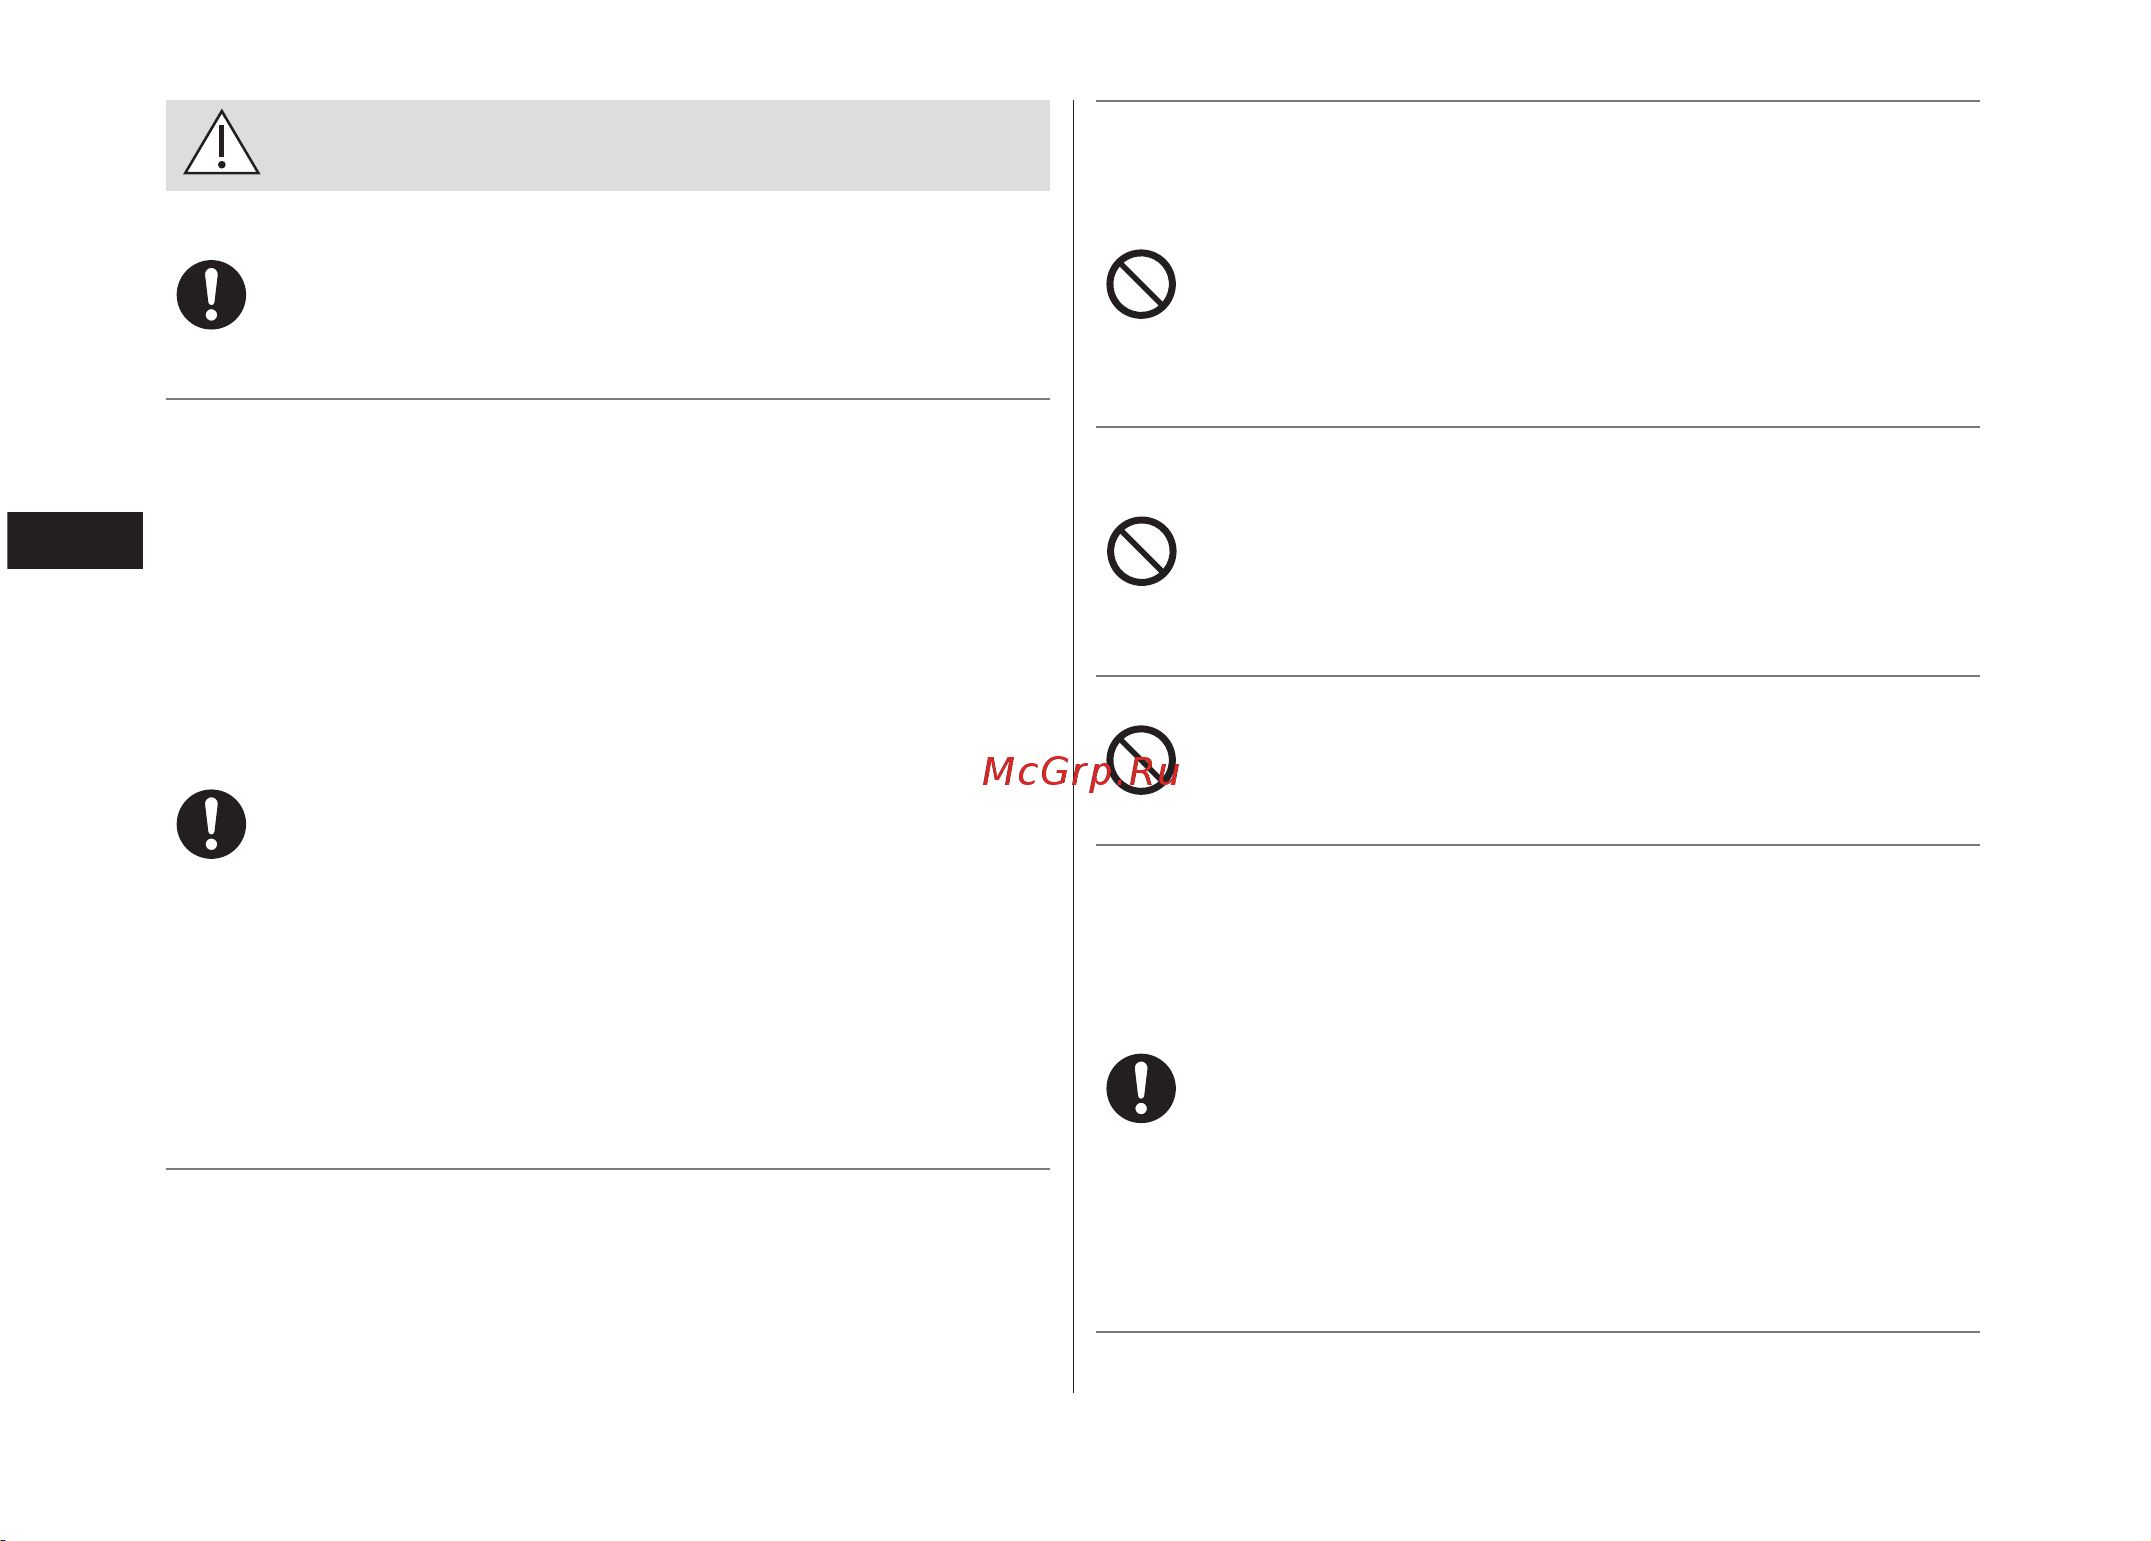Click the horizontal rule under the first exclamation section
This screenshot has width=2151, height=1541.
[x=608, y=399]
